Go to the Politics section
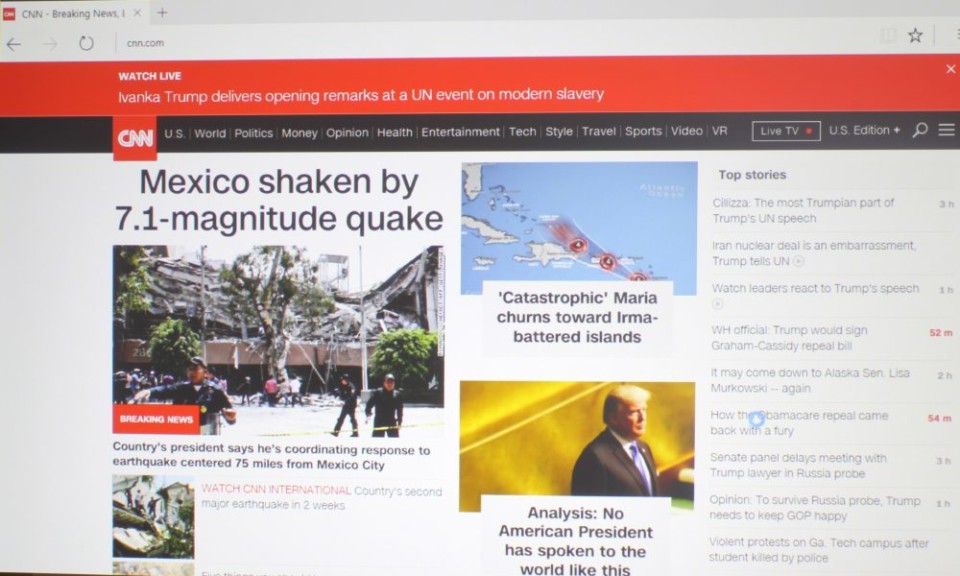Viewport: 960px width, 576px height. pos(253,133)
